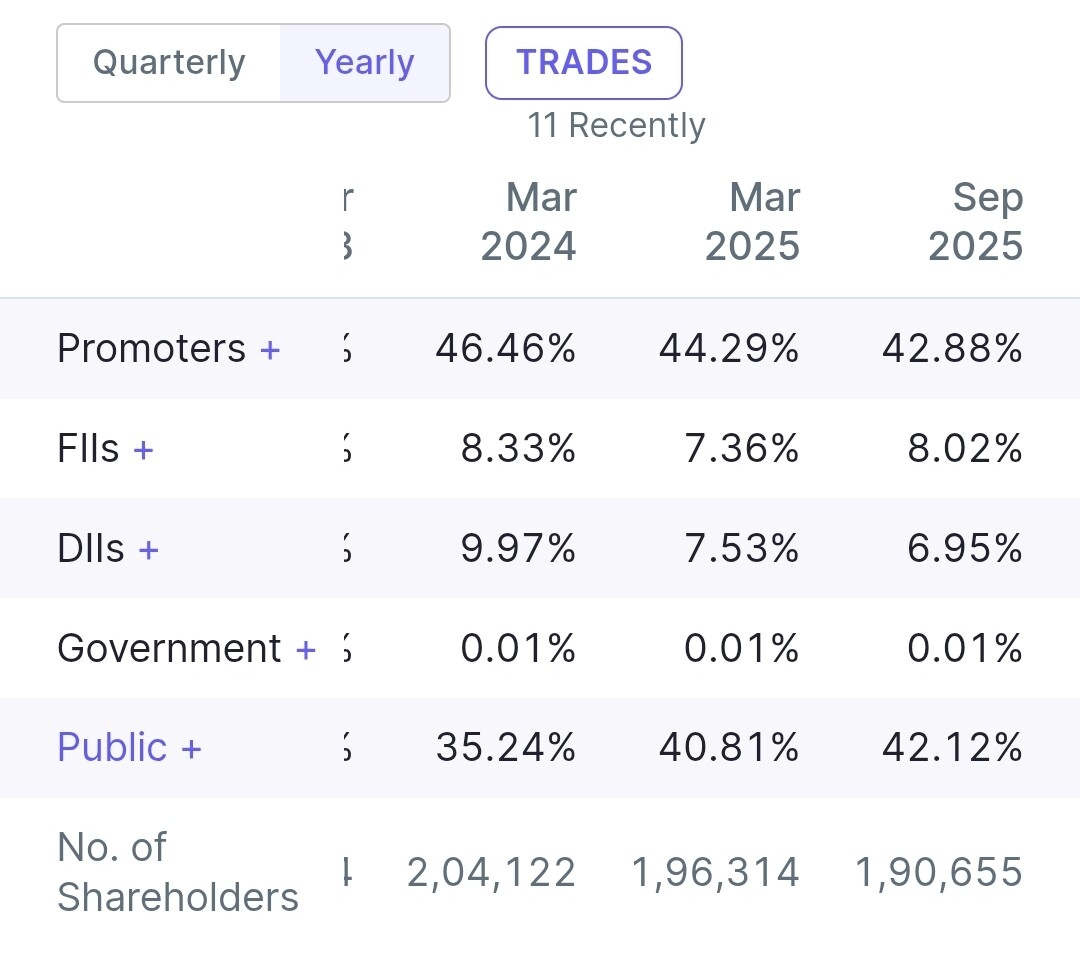The width and height of the screenshot is (1080, 978).
Task: Expand Government shareholding plus icon
Action: coord(306,649)
